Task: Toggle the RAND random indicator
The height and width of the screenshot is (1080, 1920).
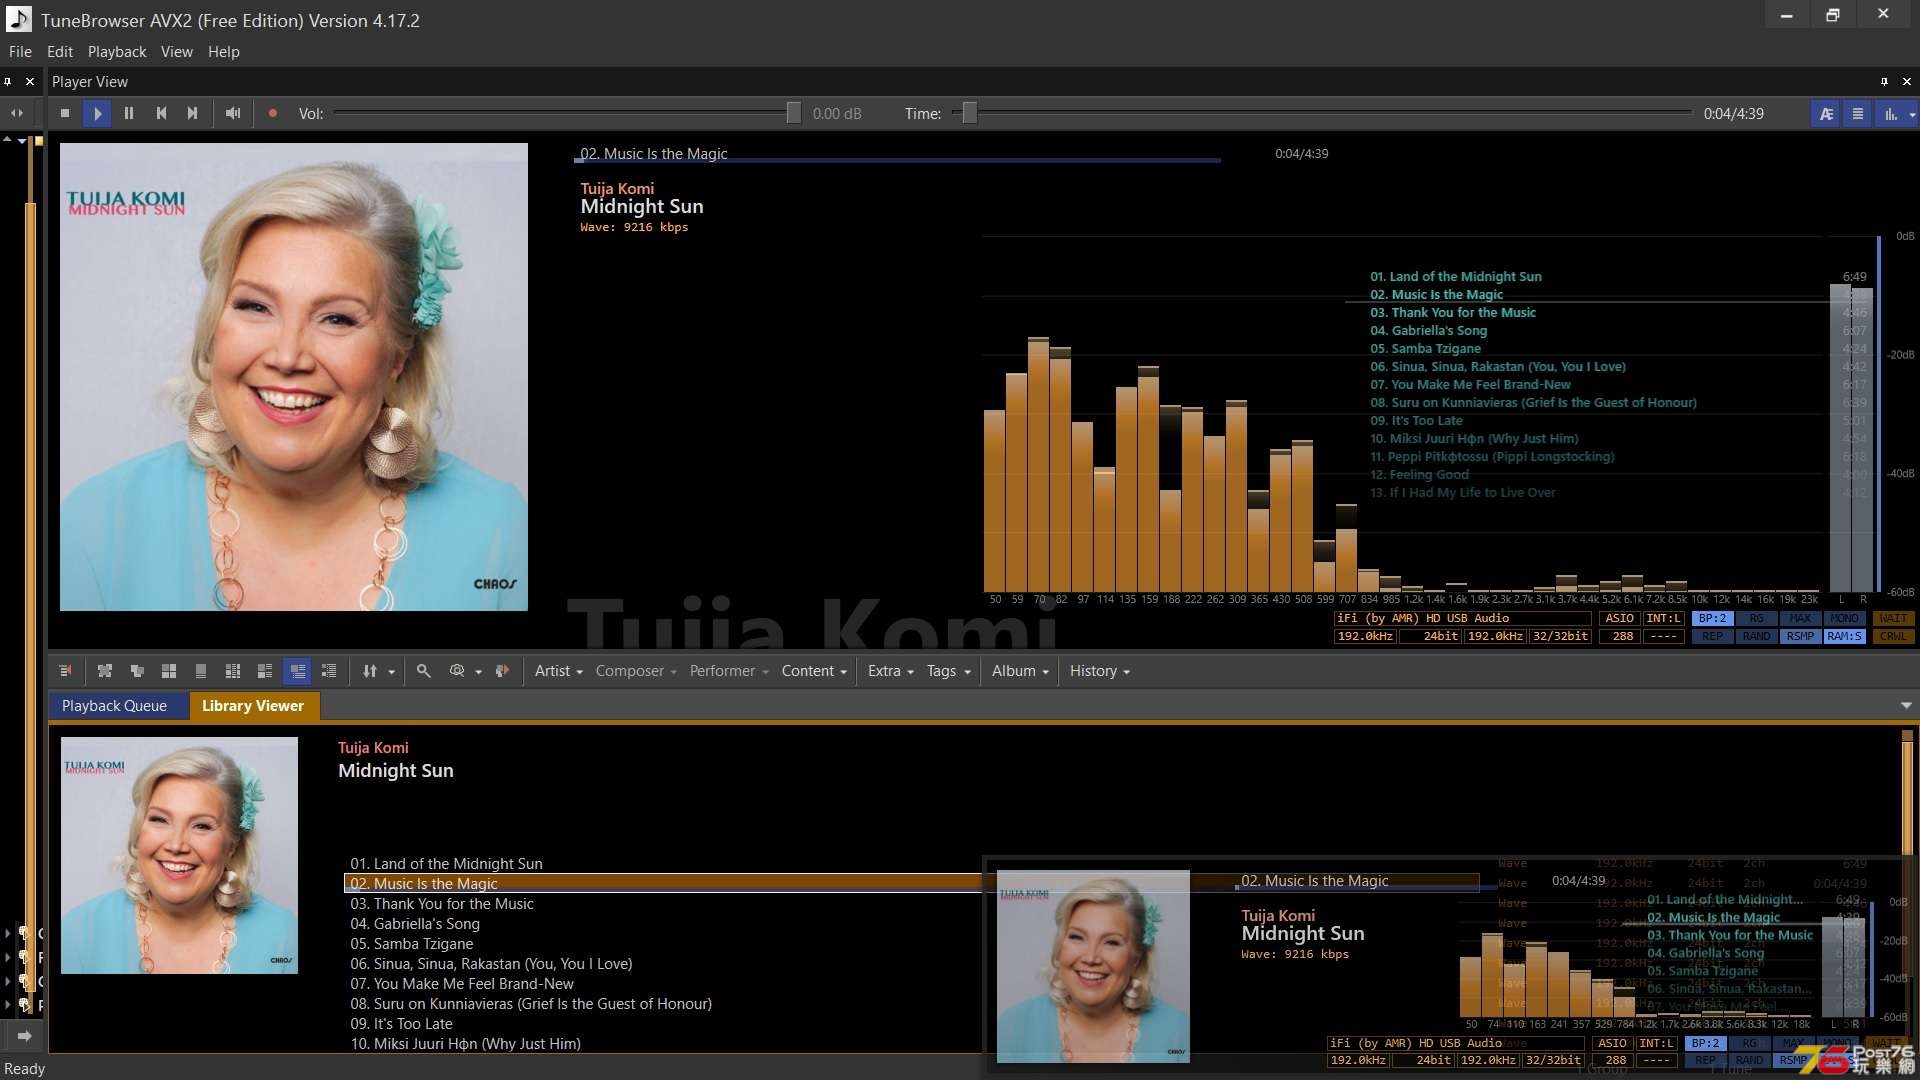Action: (x=1756, y=637)
